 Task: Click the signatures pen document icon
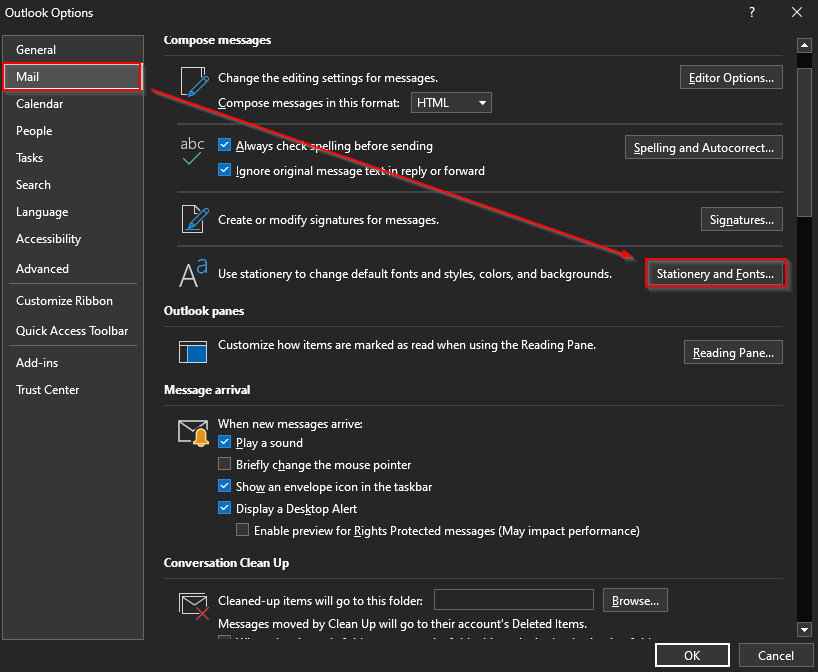[192, 219]
